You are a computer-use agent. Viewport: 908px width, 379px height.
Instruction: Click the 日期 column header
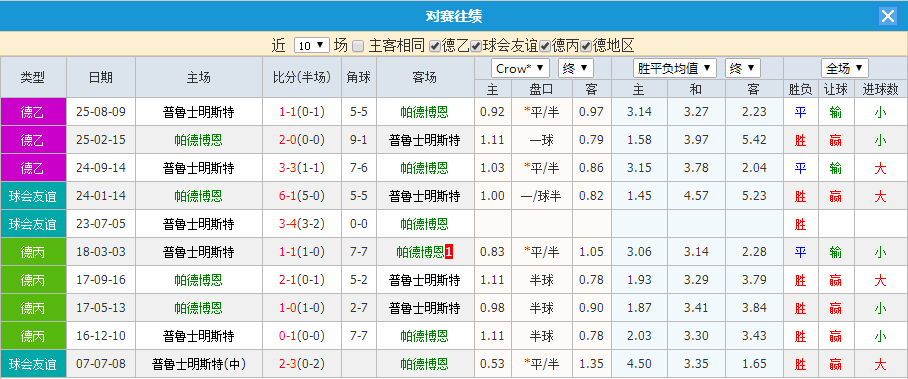click(x=101, y=78)
